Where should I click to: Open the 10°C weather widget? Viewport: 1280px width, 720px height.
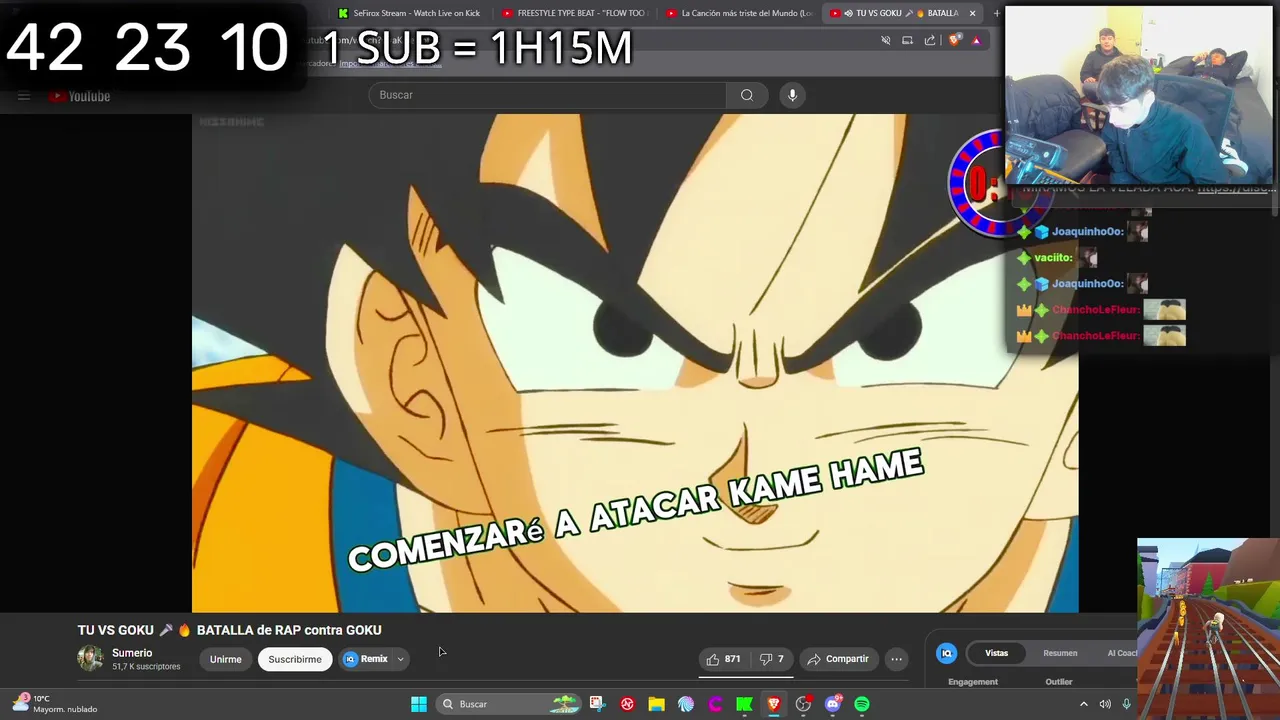[x=55, y=703]
